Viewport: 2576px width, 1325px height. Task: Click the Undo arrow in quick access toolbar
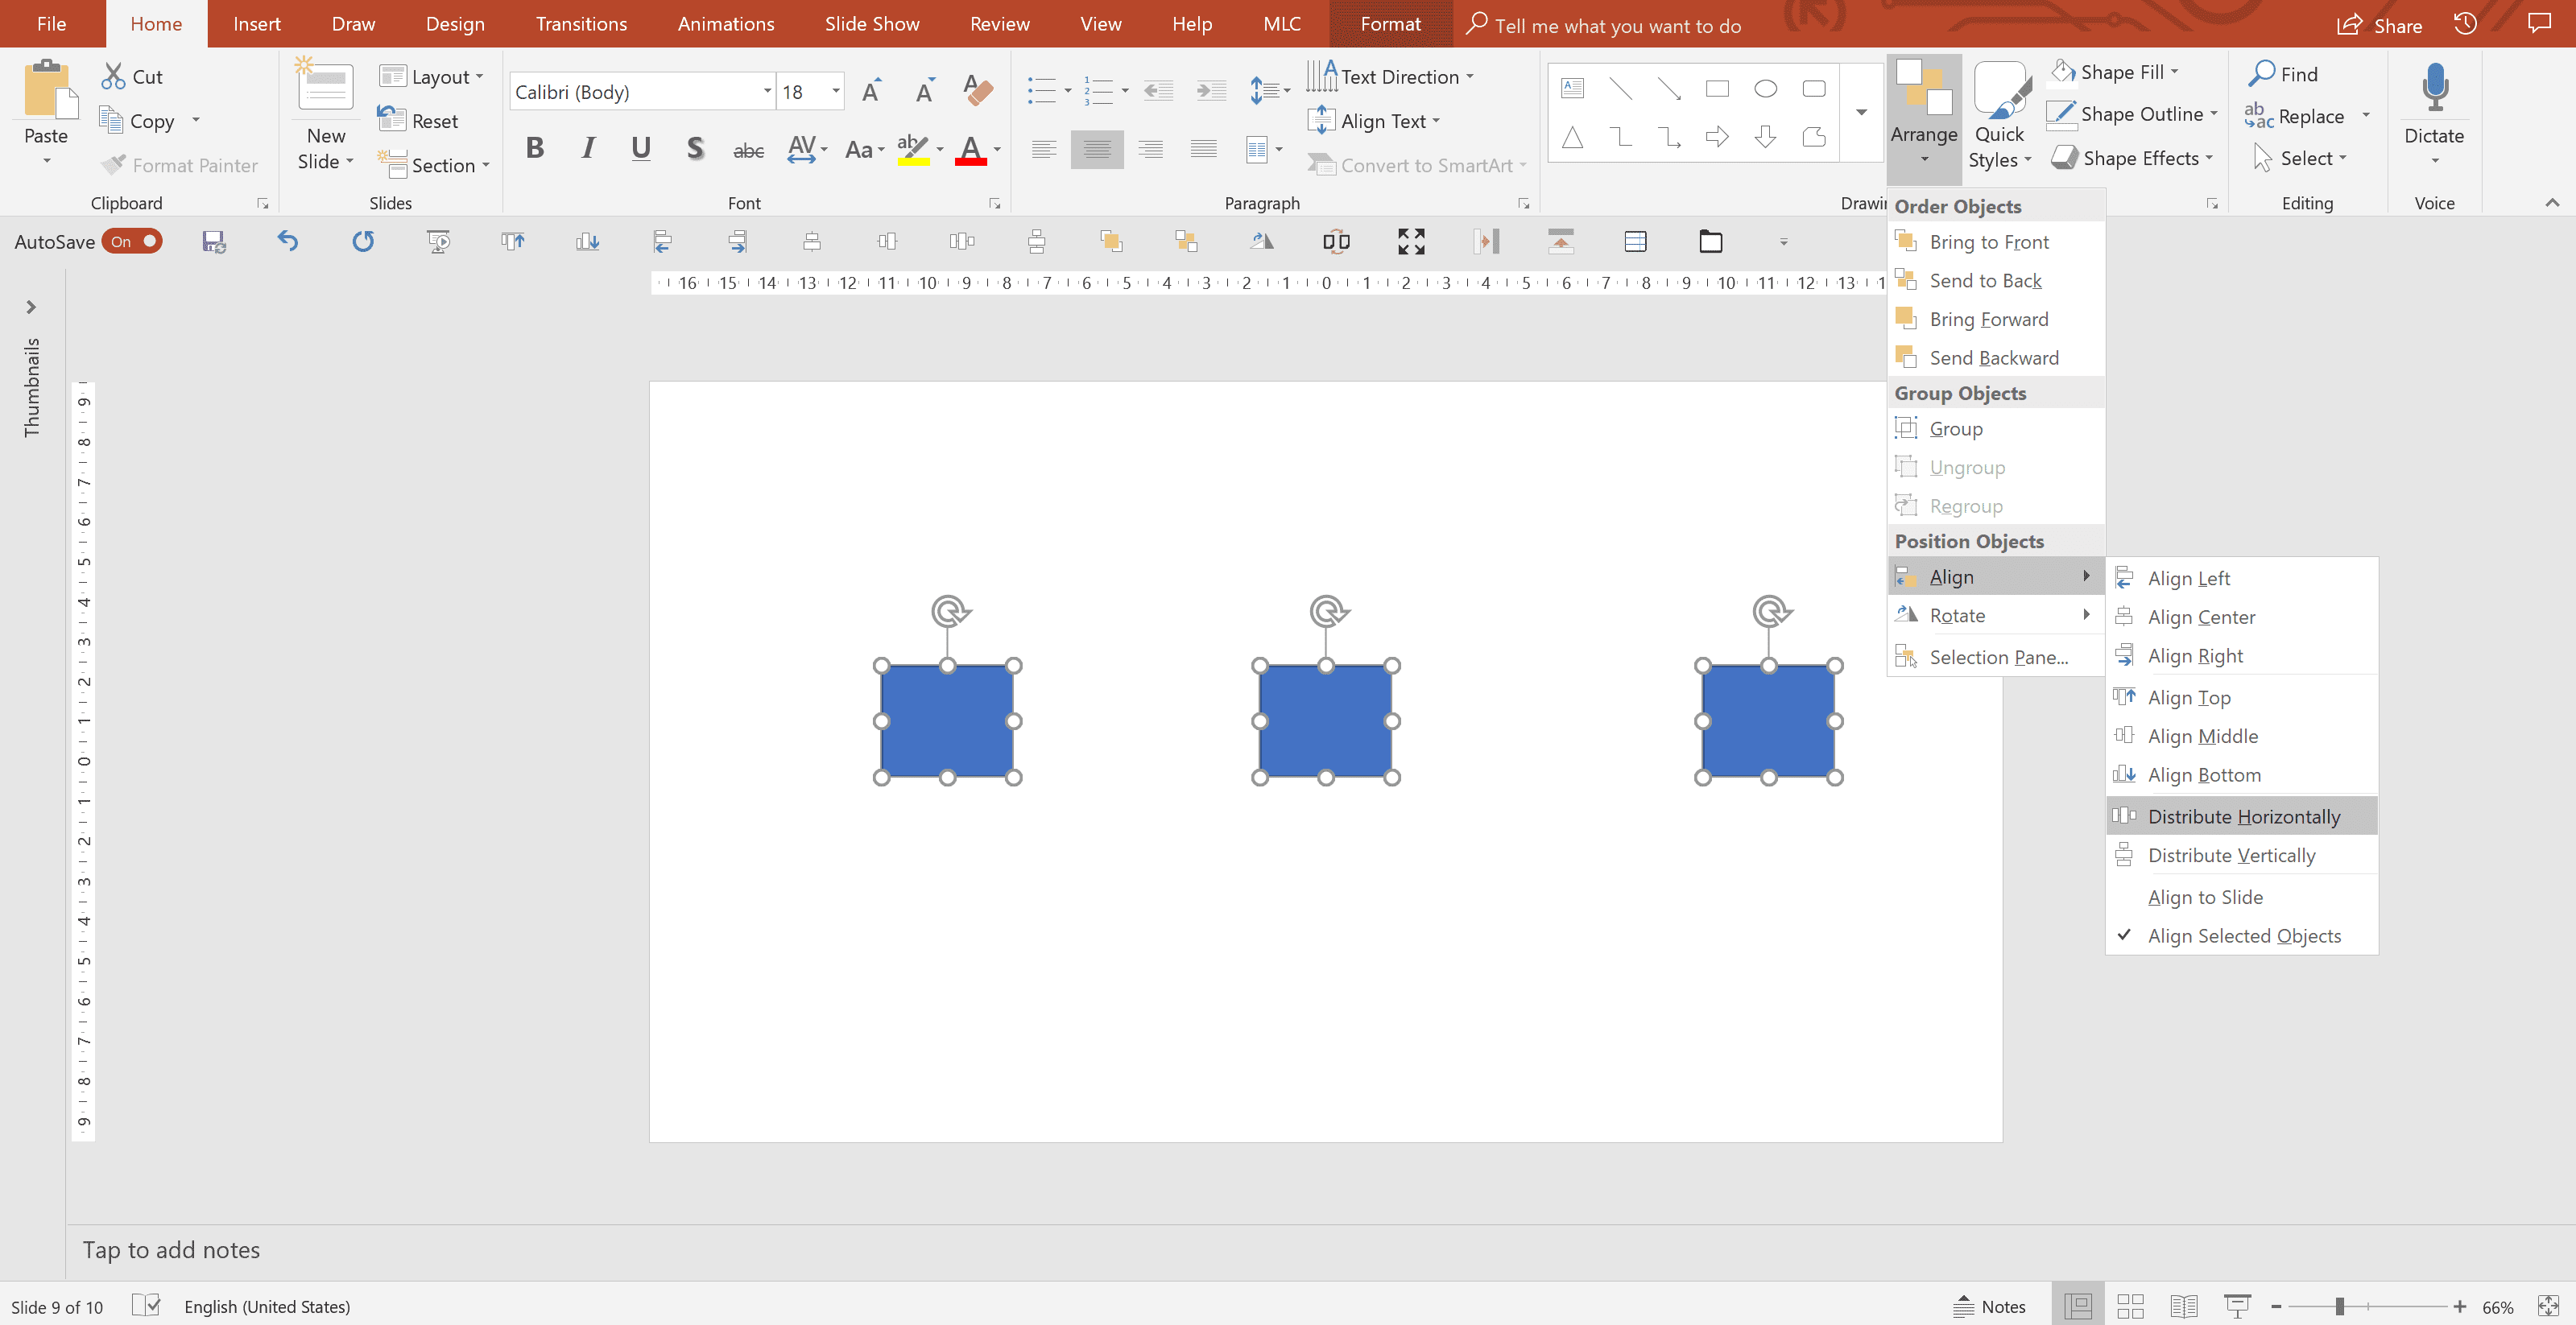288,241
